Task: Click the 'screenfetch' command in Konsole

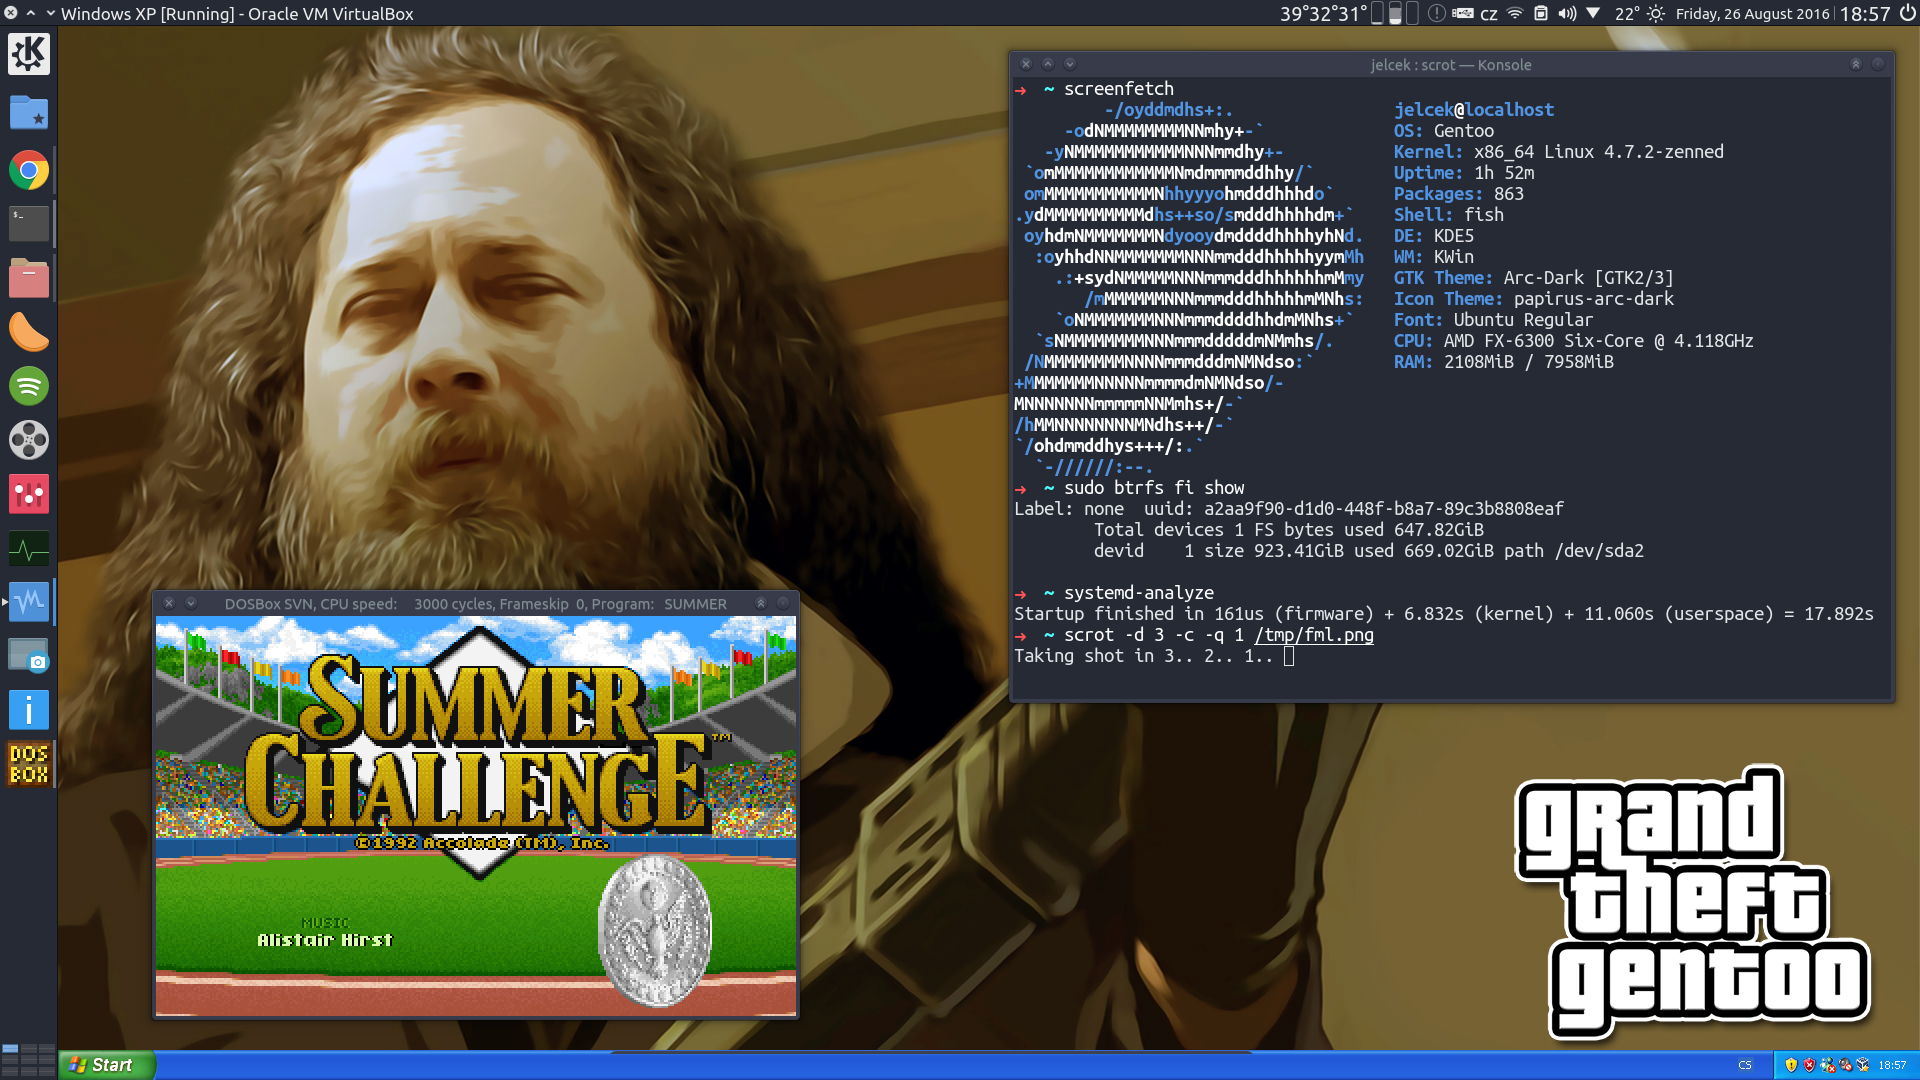Action: (1119, 89)
